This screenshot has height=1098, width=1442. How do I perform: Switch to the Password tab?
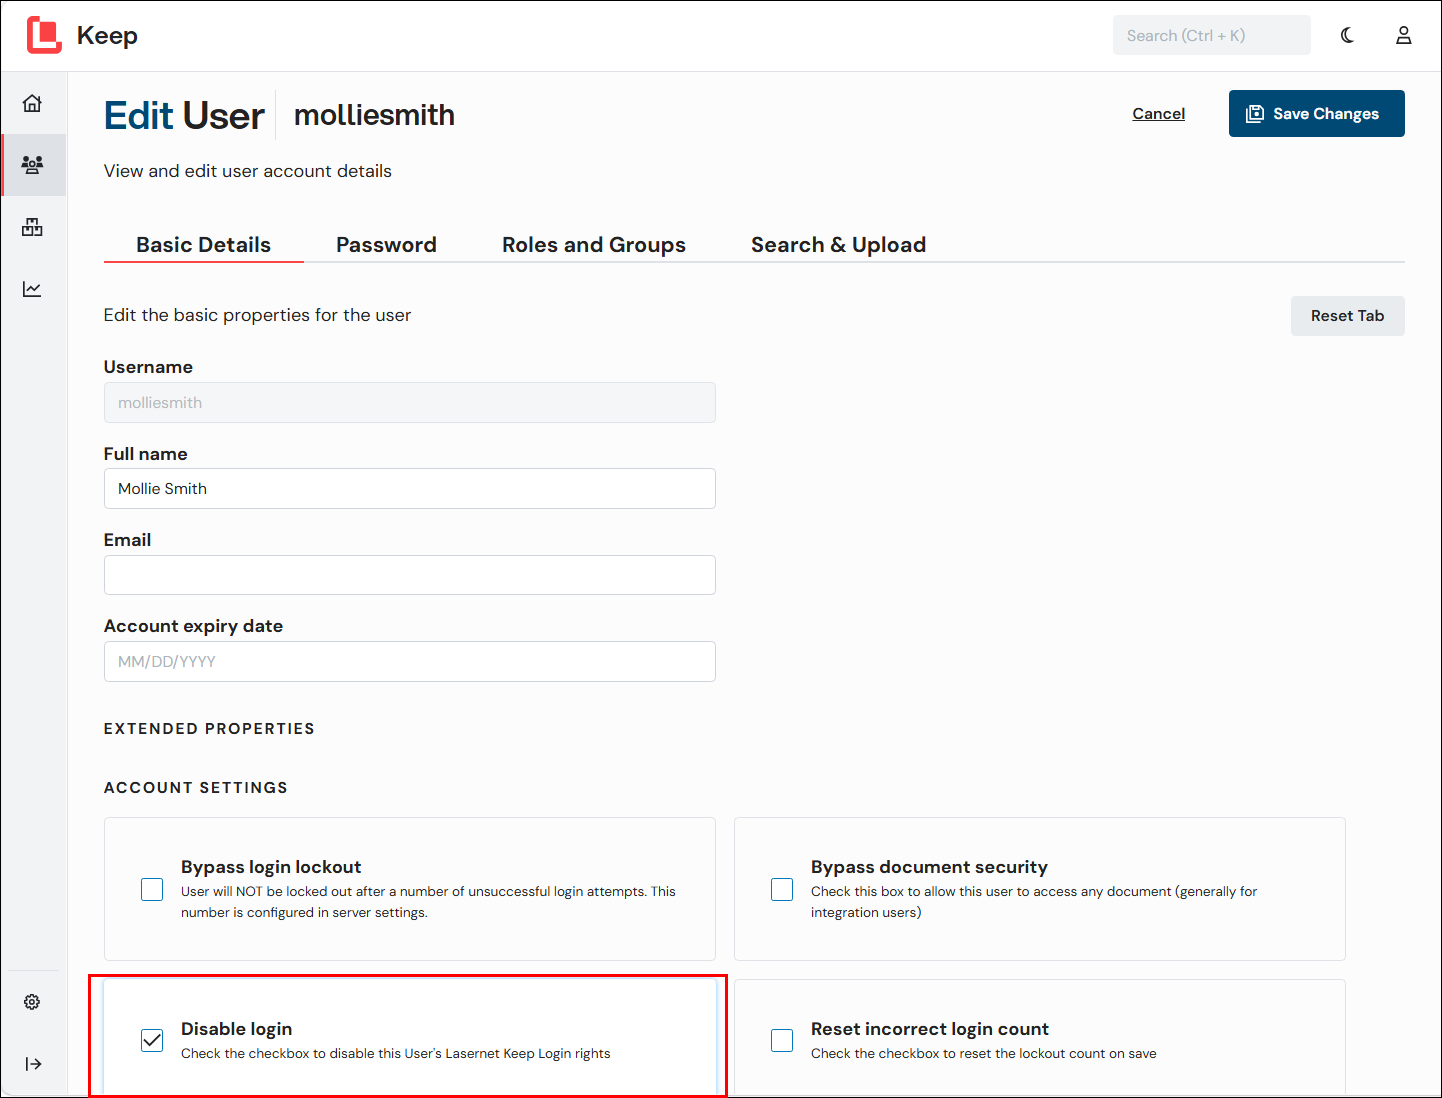click(x=386, y=245)
